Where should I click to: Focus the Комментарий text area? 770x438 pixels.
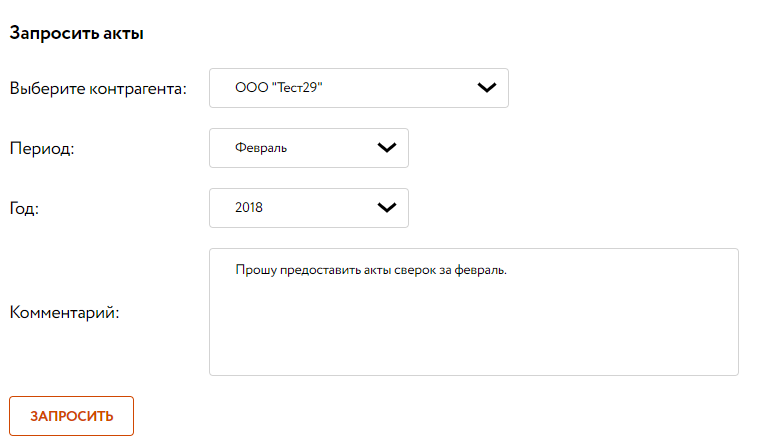(x=474, y=312)
